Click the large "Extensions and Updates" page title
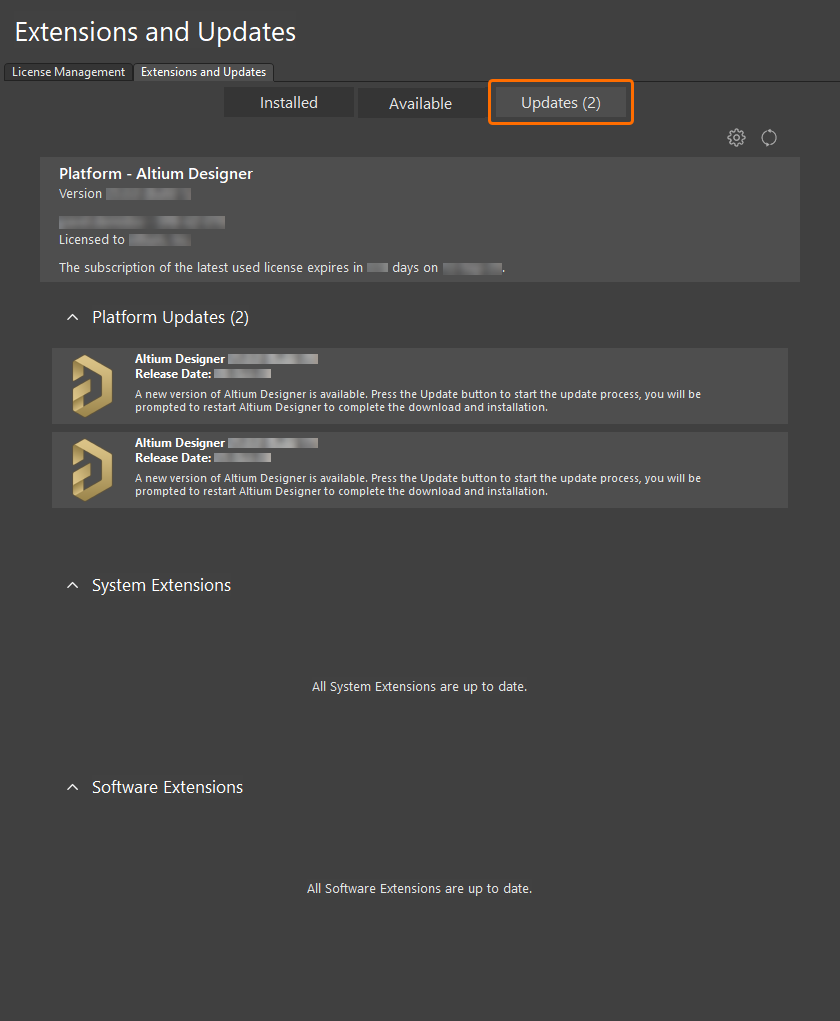The height and width of the screenshot is (1021, 840). pyautogui.click(x=155, y=32)
